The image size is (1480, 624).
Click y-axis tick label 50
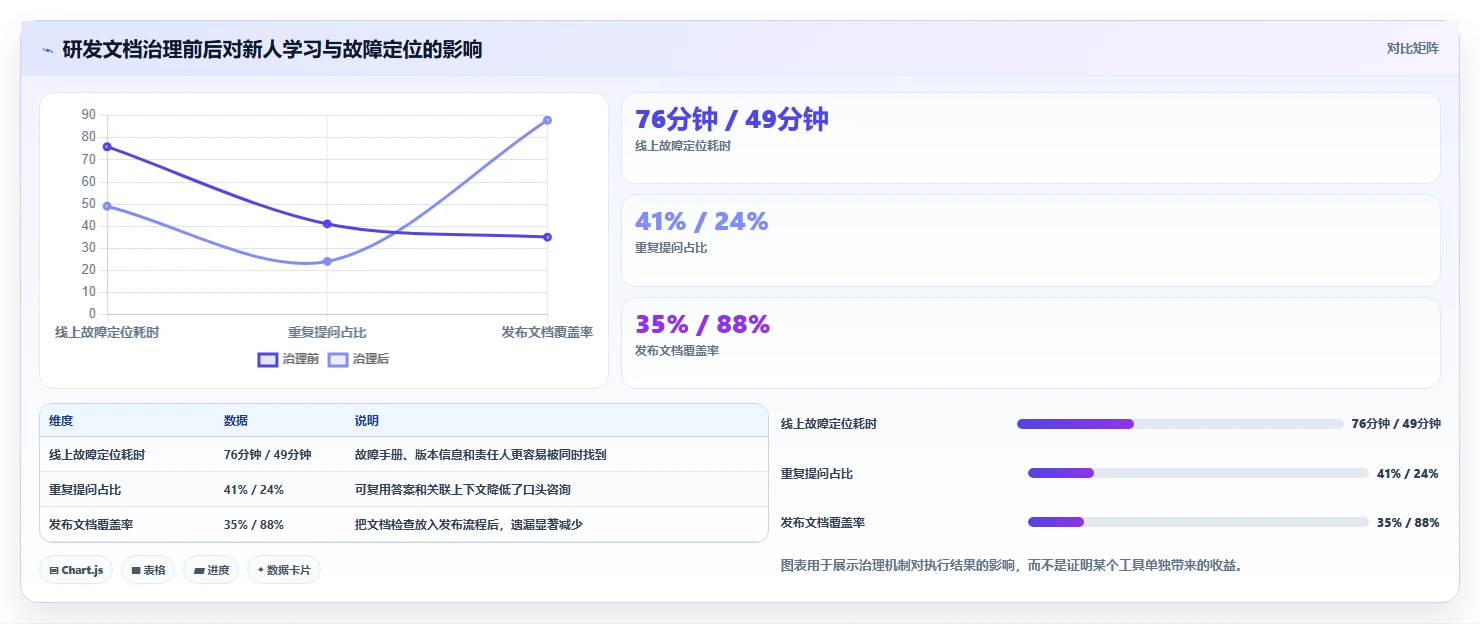click(89, 203)
